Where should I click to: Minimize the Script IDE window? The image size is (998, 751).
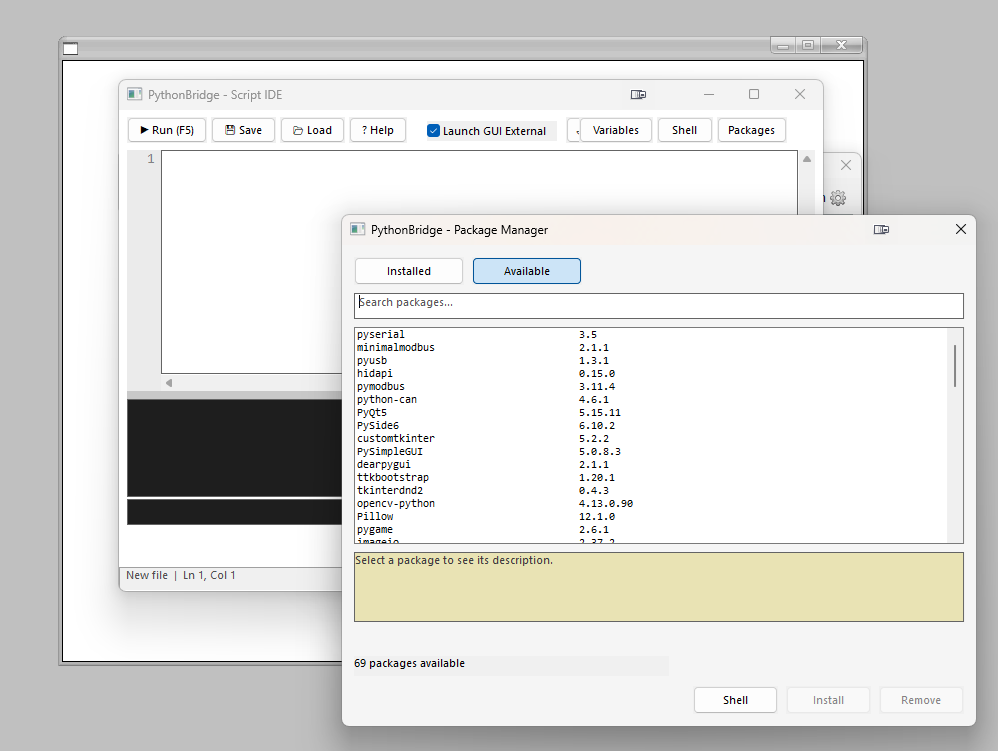709,94
